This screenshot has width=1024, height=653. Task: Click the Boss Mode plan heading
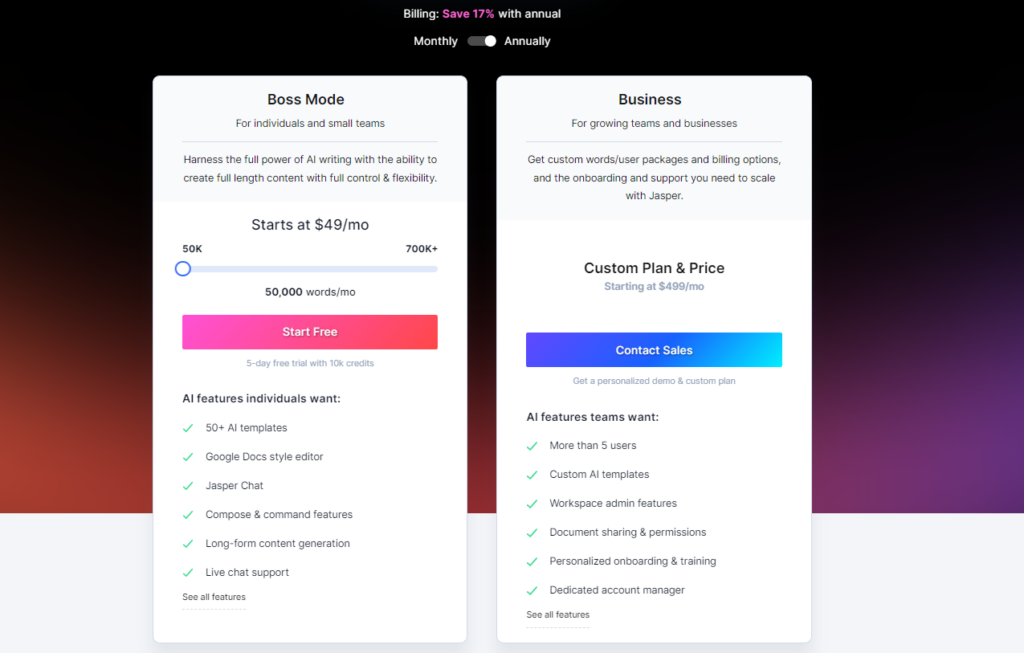click(x=306, y=100)
